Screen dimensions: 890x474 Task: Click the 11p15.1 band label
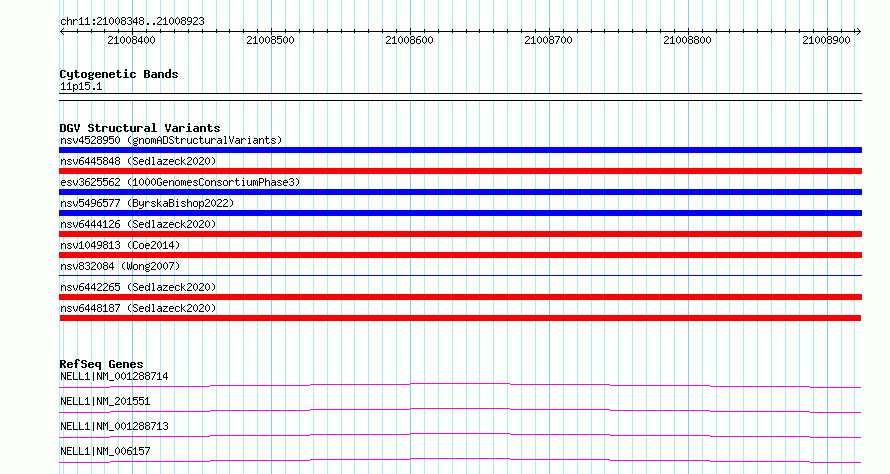pos(81,86)
